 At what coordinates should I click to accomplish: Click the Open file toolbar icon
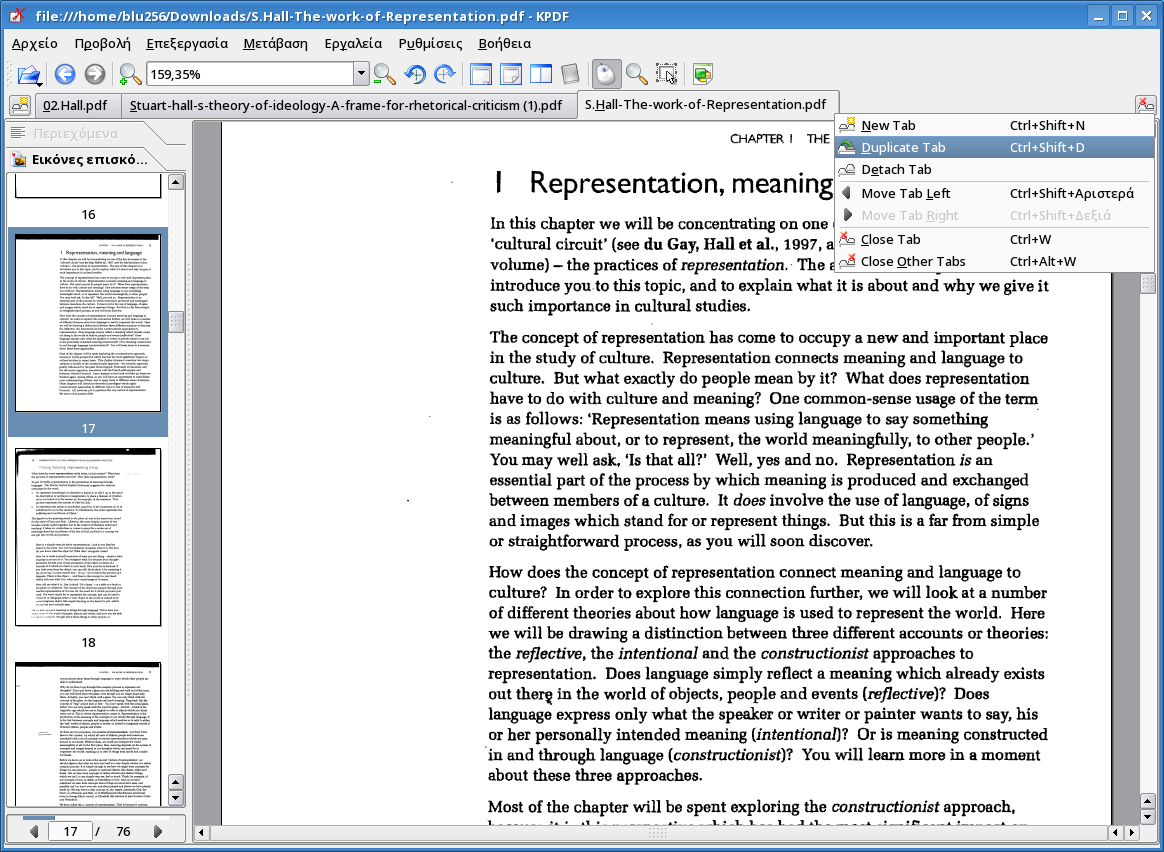pyautogui.click(x=28, y=74)
